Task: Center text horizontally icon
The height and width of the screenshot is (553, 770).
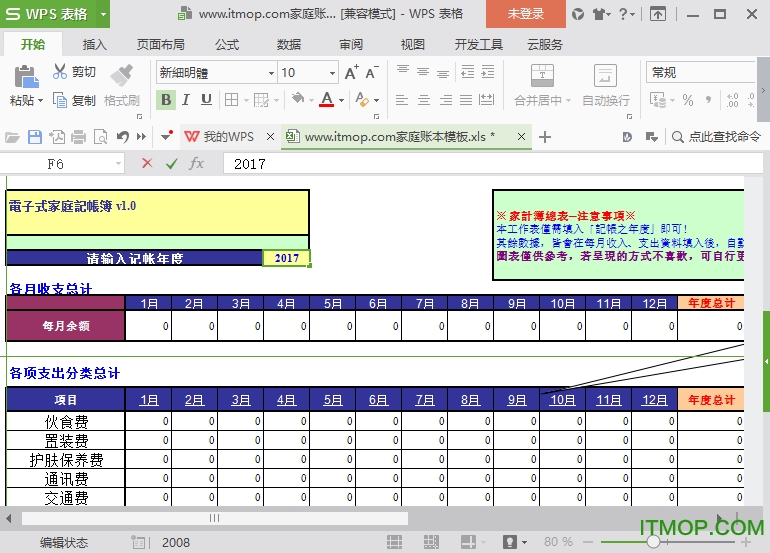Action: tap(424, 100)
